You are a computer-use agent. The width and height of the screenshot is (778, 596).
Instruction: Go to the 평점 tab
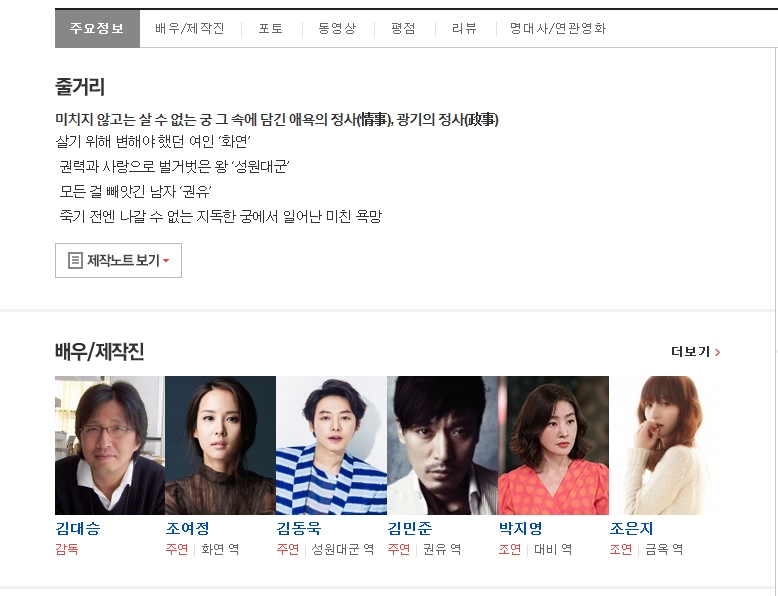(403, 28)
